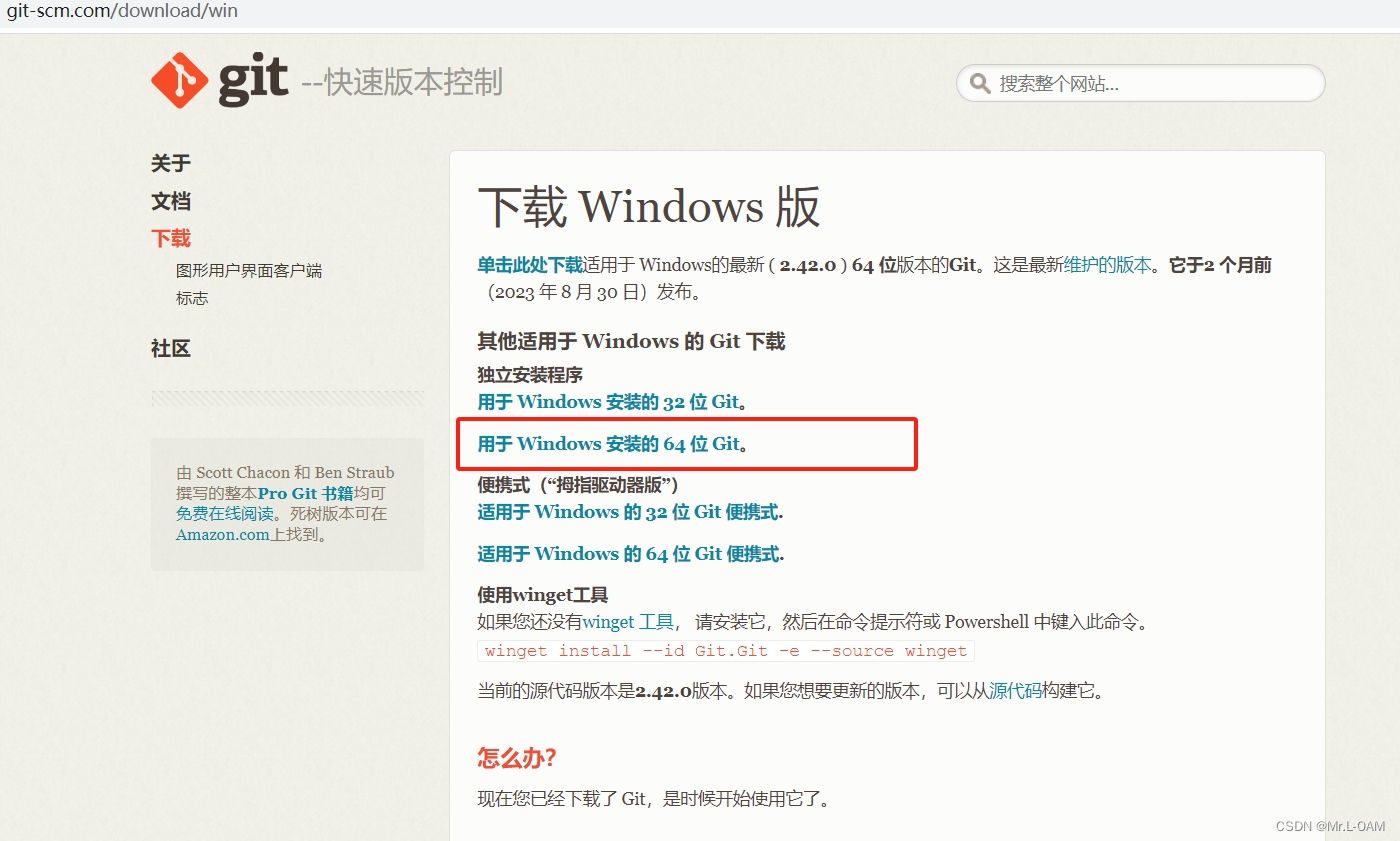Open the "维护的版本" link
This screenshot has height=841, width=1400.
pyautogui.click(x=1108, y=265)
